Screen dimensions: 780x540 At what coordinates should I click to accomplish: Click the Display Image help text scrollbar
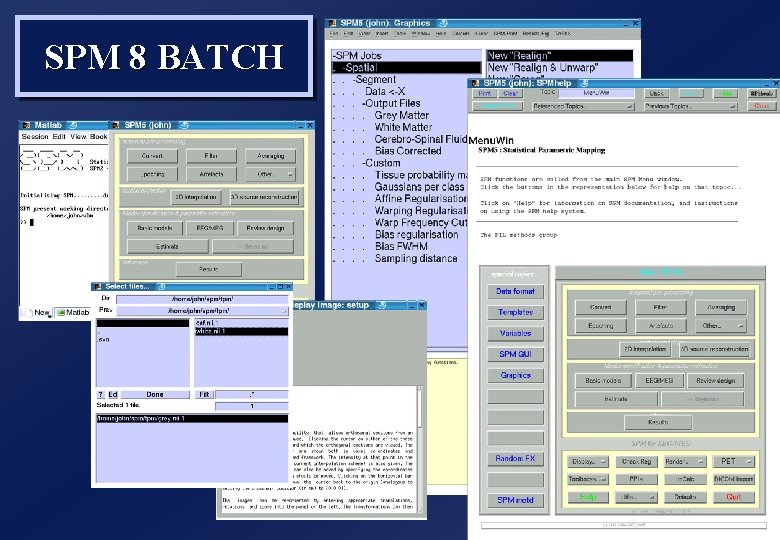(420, 448)
